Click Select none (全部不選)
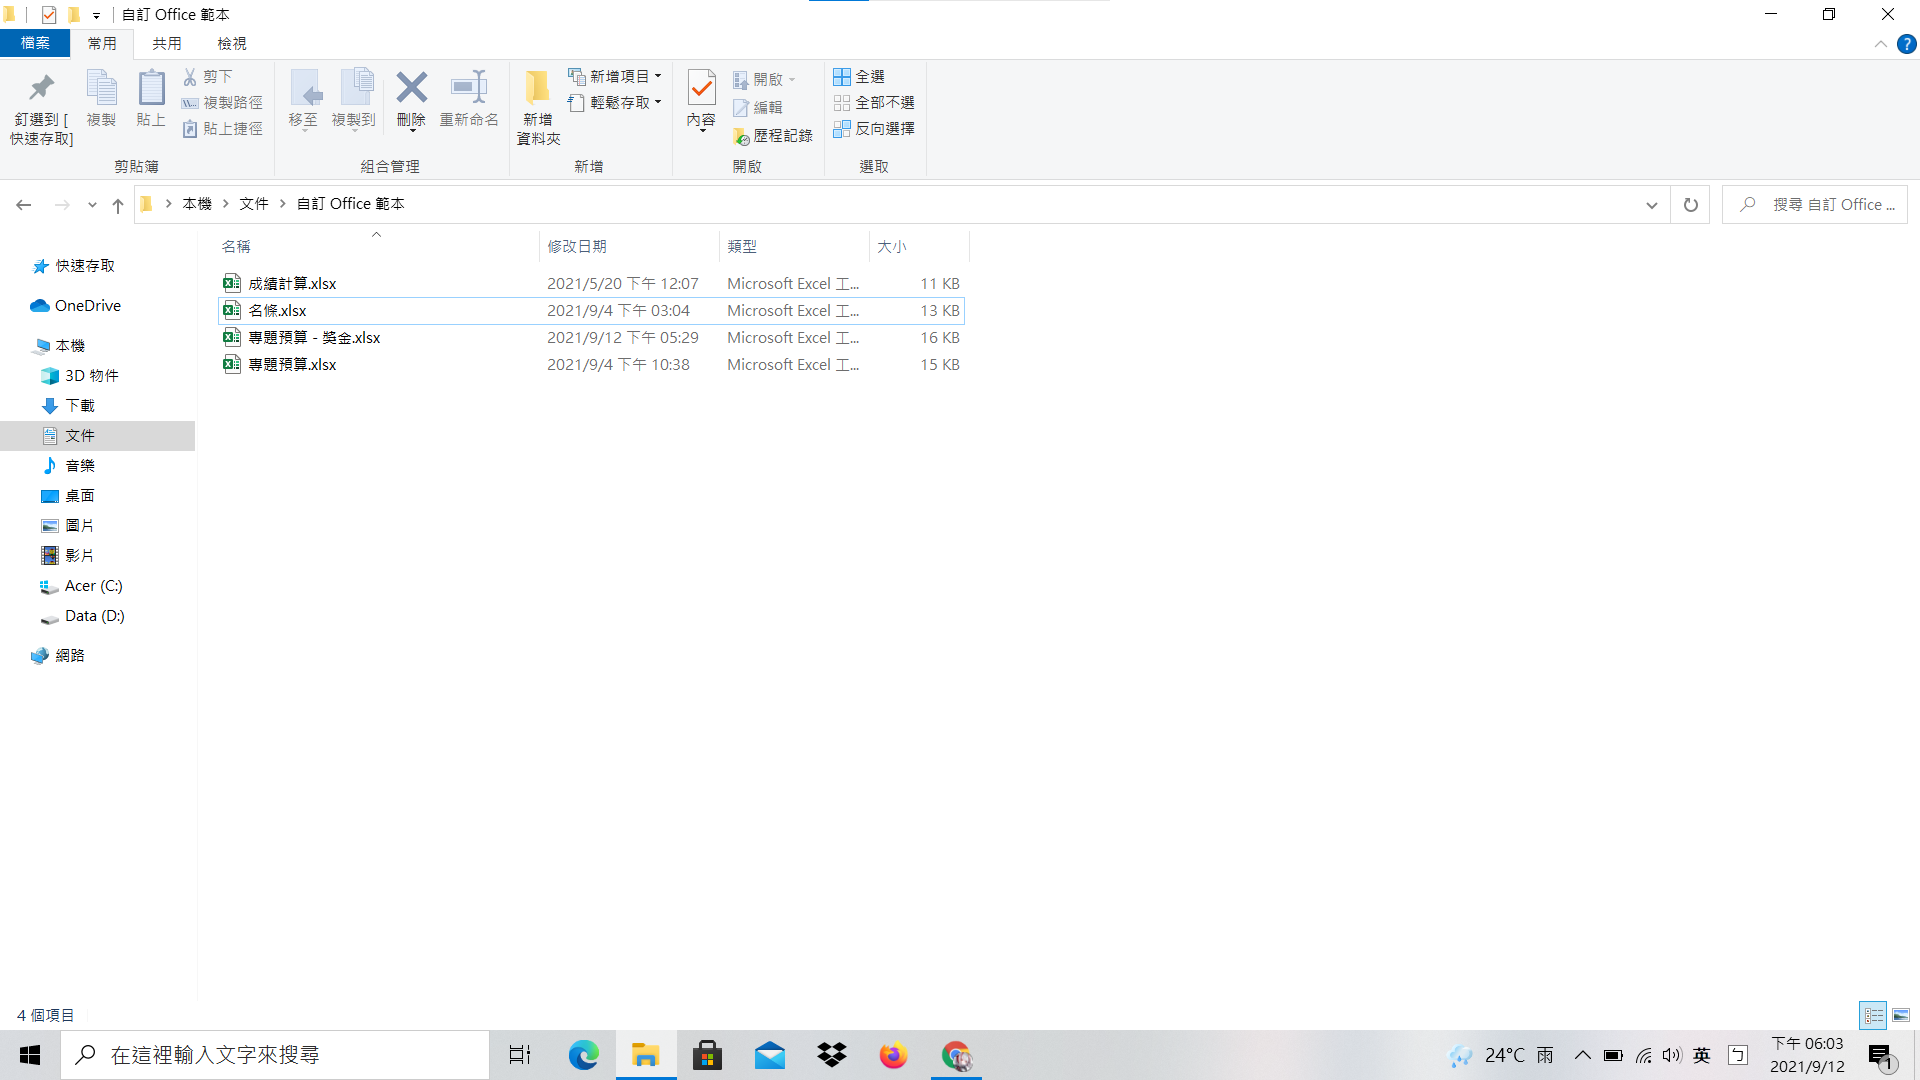Screen dimensions: 1920x1080 pyautogui.click(x=874, y=103)
